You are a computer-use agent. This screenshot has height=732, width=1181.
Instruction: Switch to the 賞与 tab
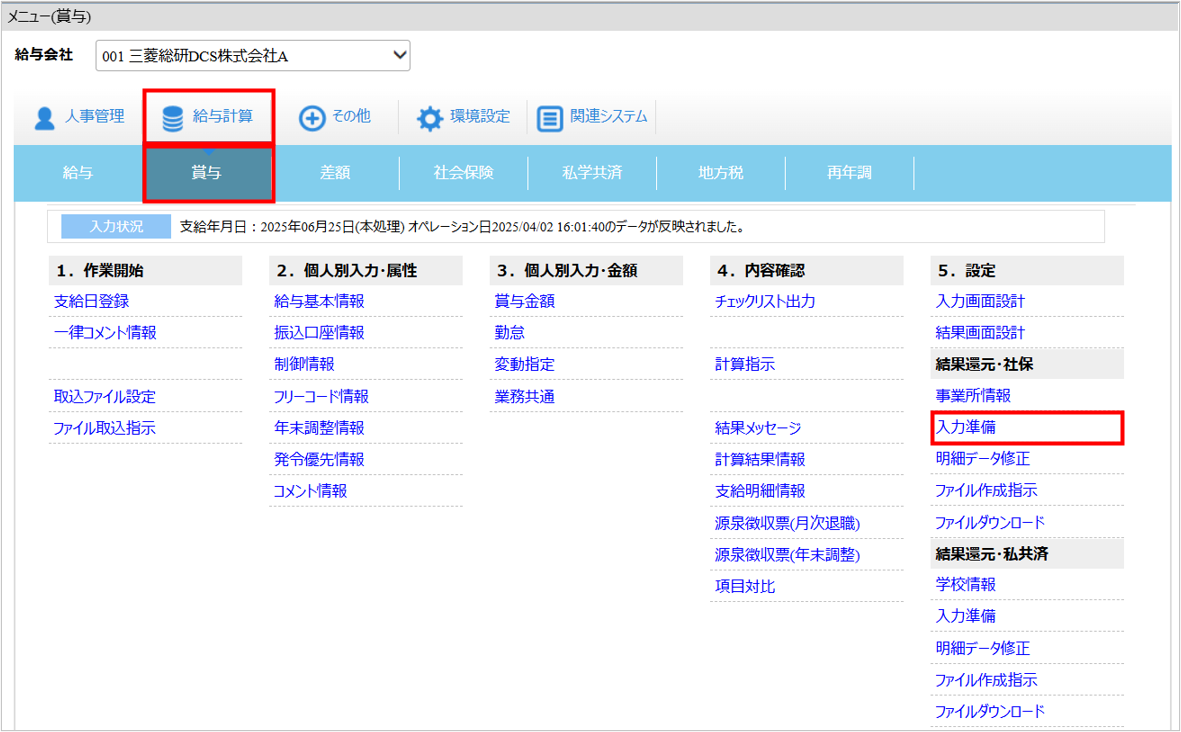207,173
